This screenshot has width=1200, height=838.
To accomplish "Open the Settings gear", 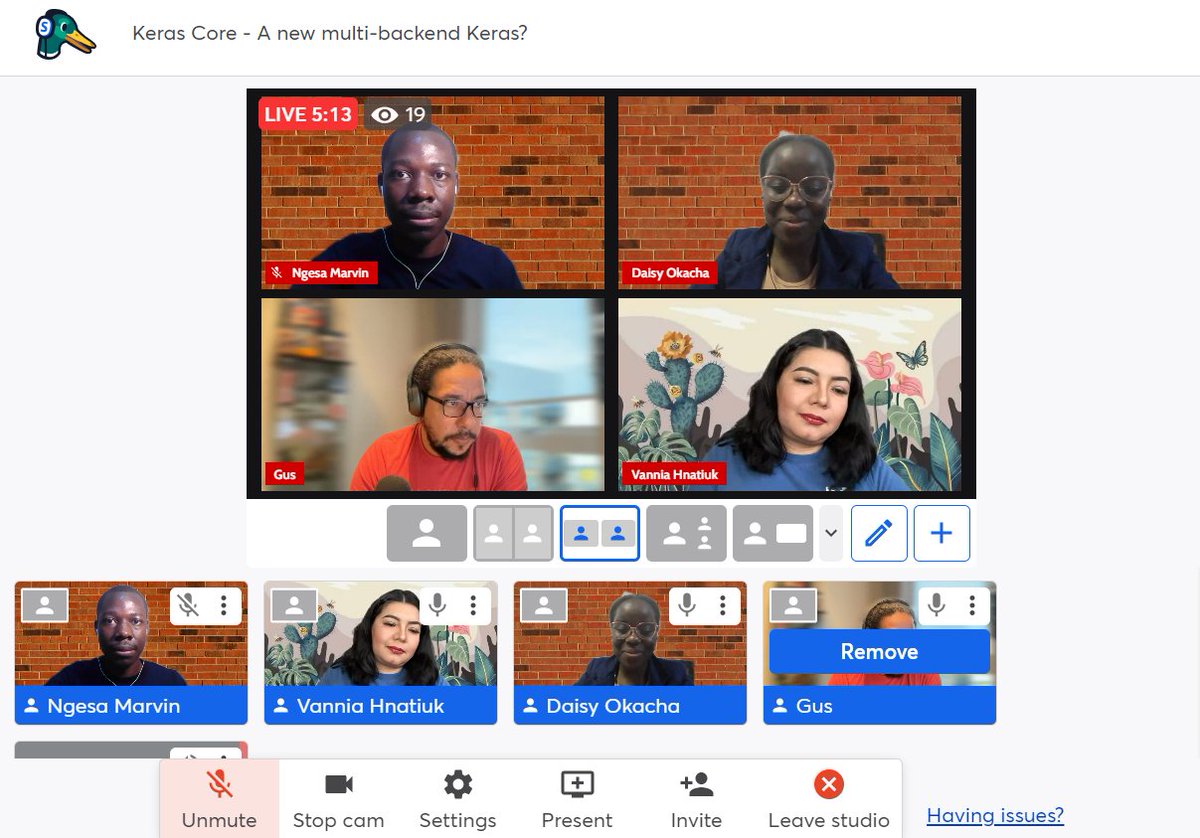I will (457, 800).
